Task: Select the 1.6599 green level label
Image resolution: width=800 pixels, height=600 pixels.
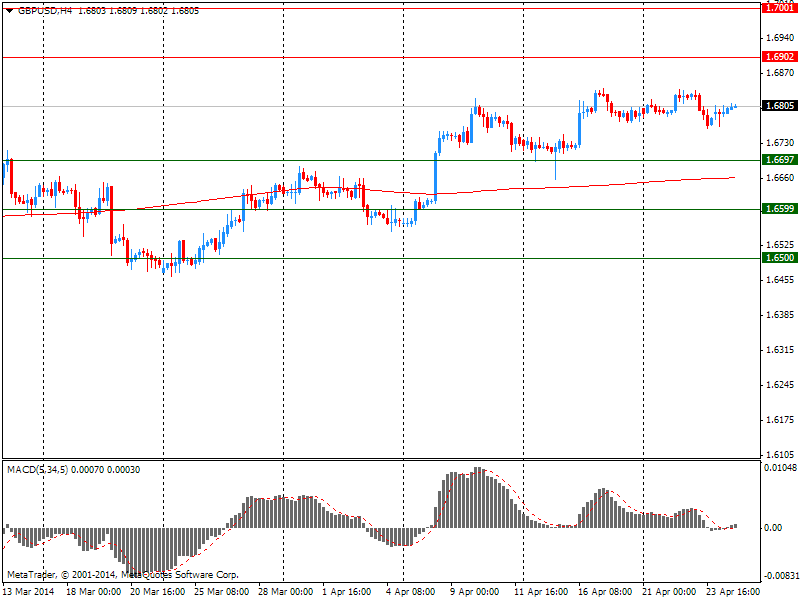Action: point(780,209)
